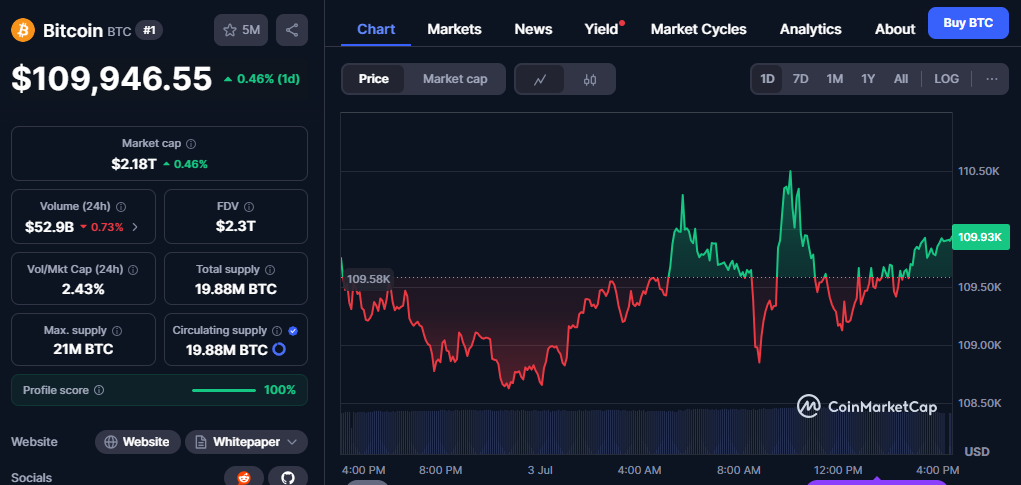
Task: Click the 21M BTC max supply value
Action: [x=83, y=349]
